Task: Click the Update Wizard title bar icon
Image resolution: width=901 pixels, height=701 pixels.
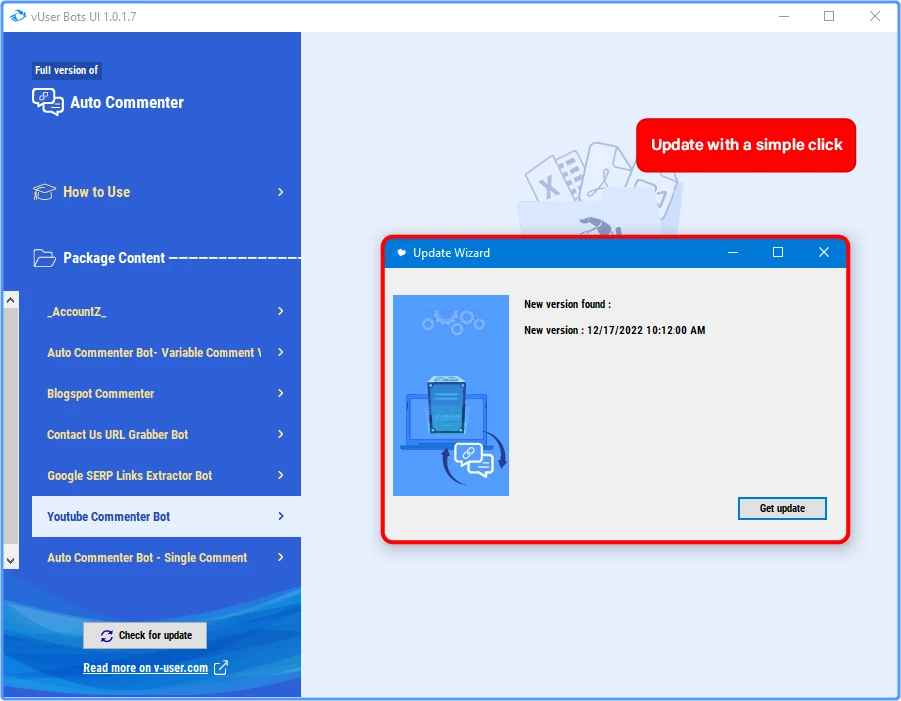Action: (402, 253)
